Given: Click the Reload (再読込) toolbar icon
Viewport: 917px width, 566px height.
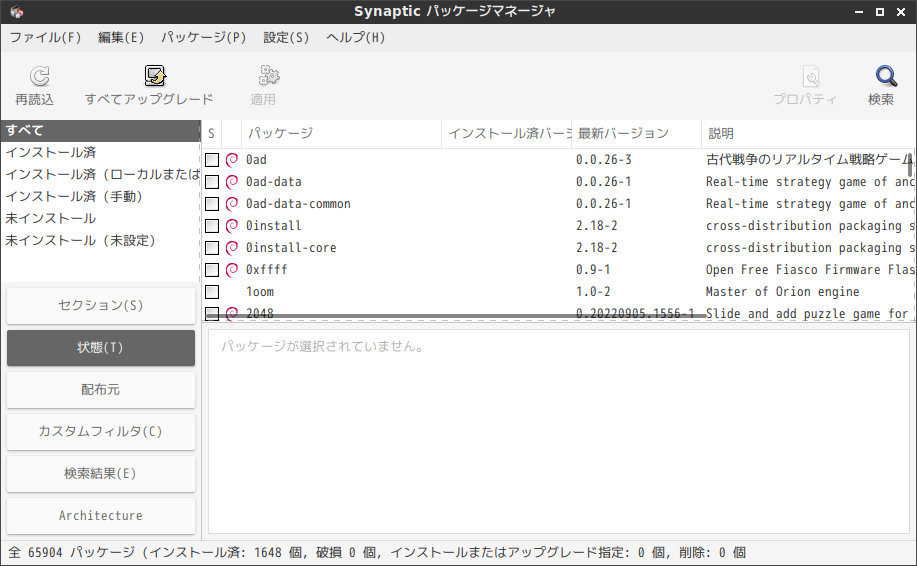Looking at the screenshot, I should [39, 76].
